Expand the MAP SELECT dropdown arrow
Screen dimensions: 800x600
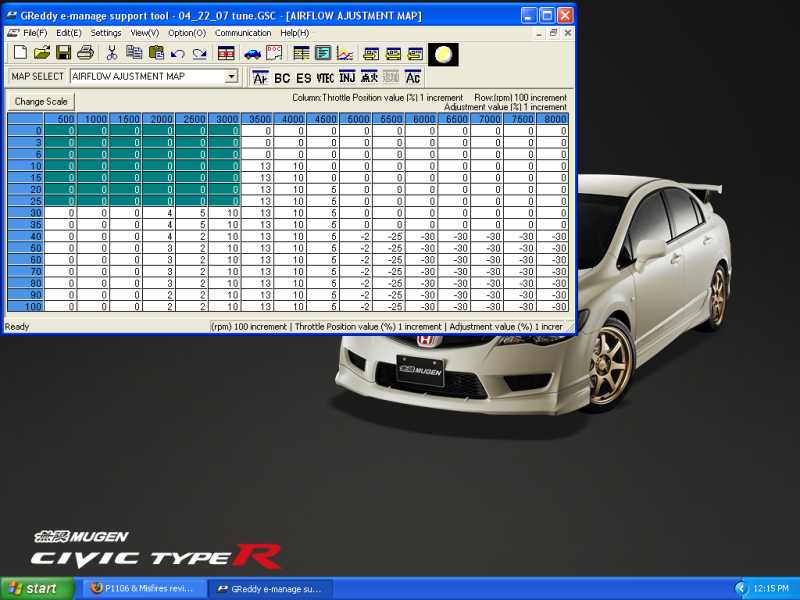231,77
